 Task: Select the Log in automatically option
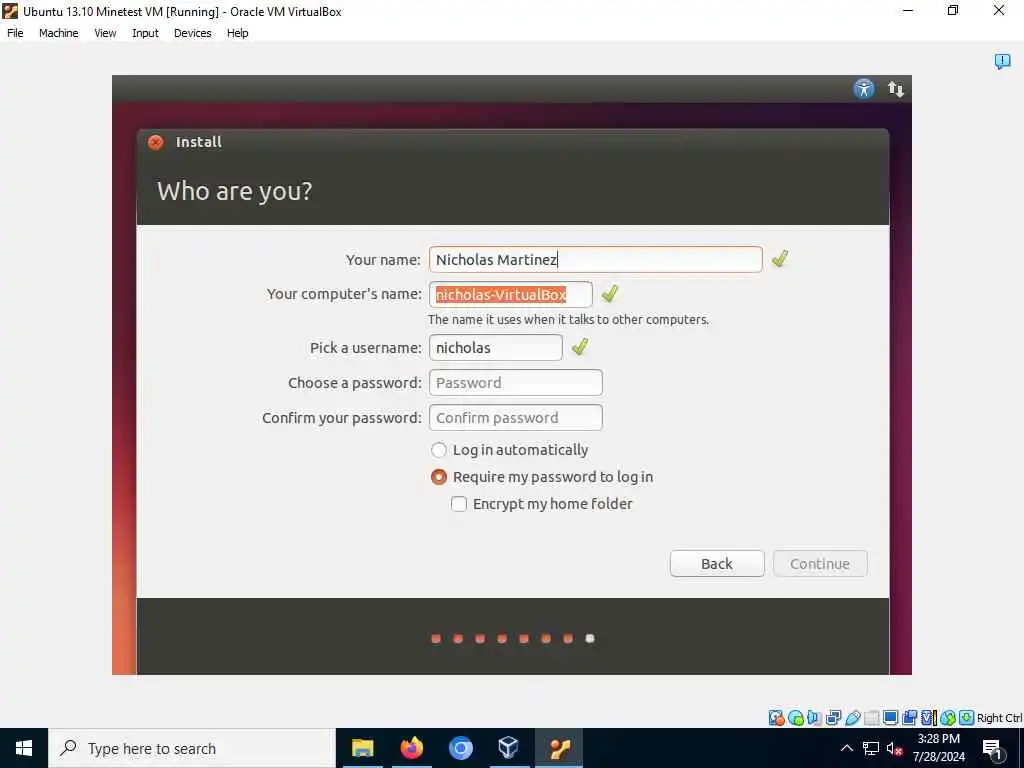509,450
